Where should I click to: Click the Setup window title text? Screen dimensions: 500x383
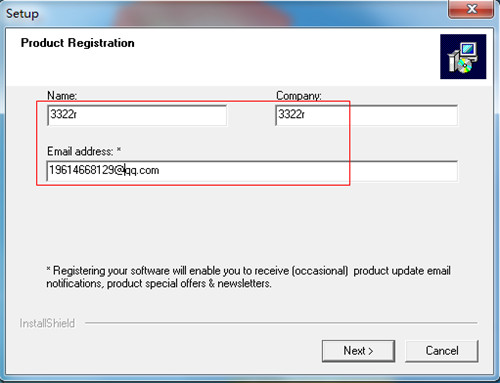[22, 14]
